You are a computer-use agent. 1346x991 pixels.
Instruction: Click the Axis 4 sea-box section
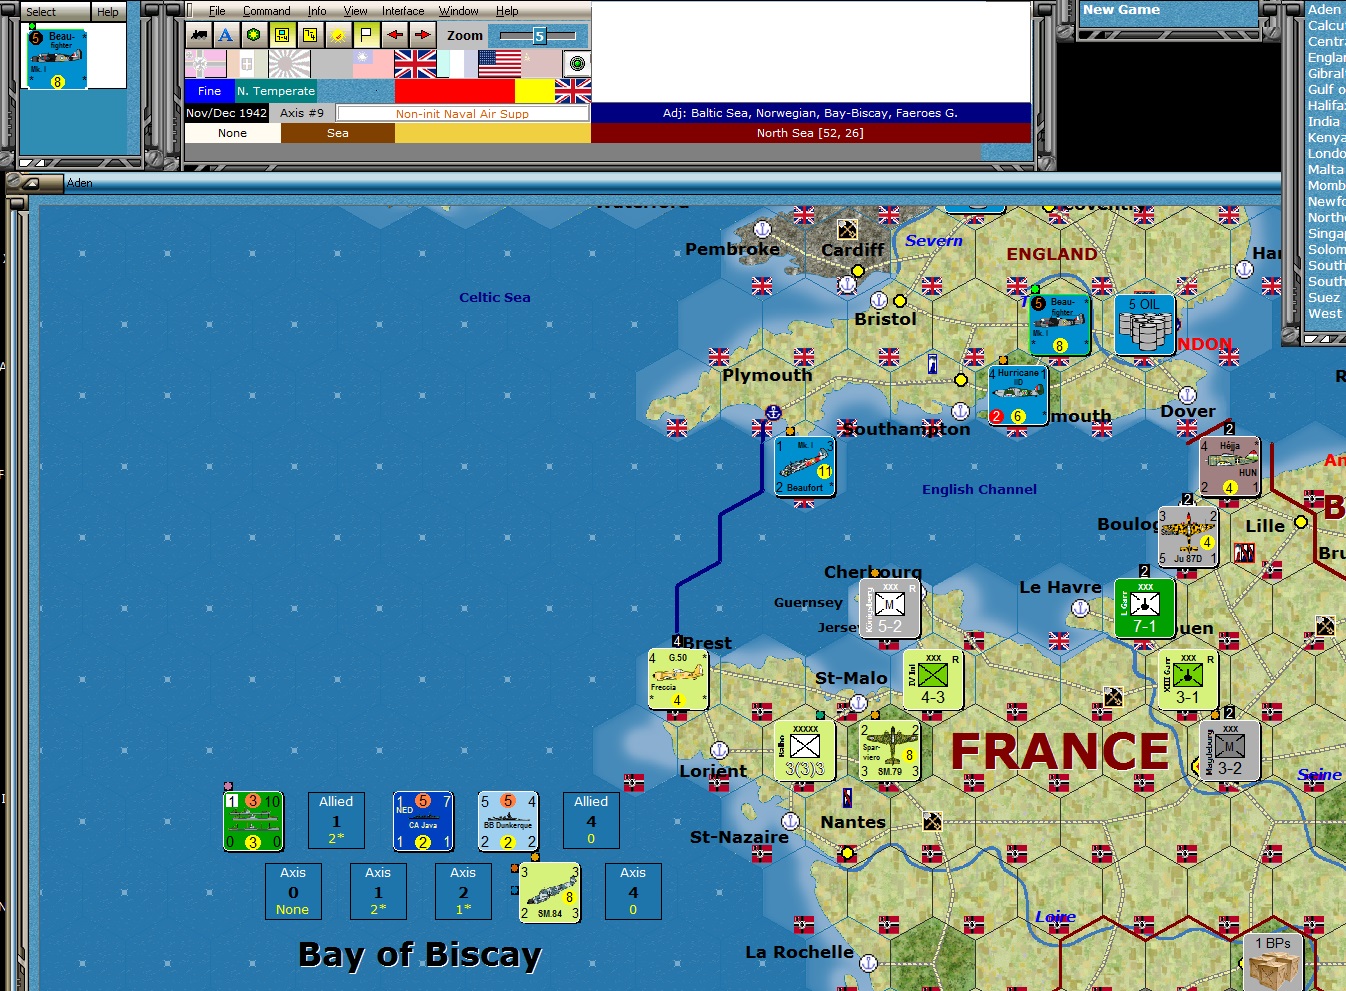coord(633,891)
